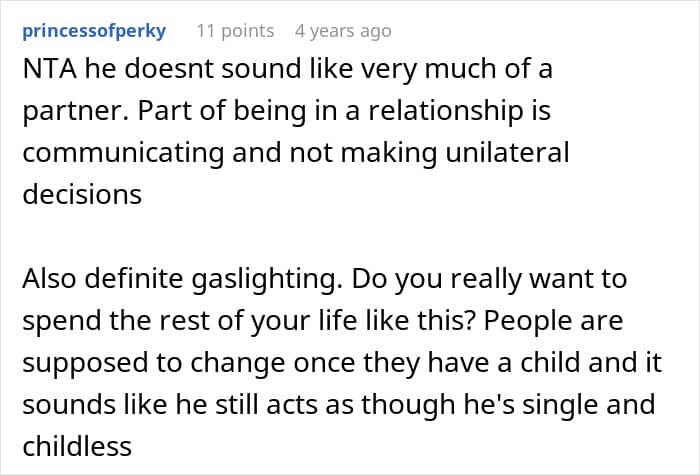This screenshot has width=700, height=475.
Task: Select the word decisions in first paragraph
Action: 82,195
